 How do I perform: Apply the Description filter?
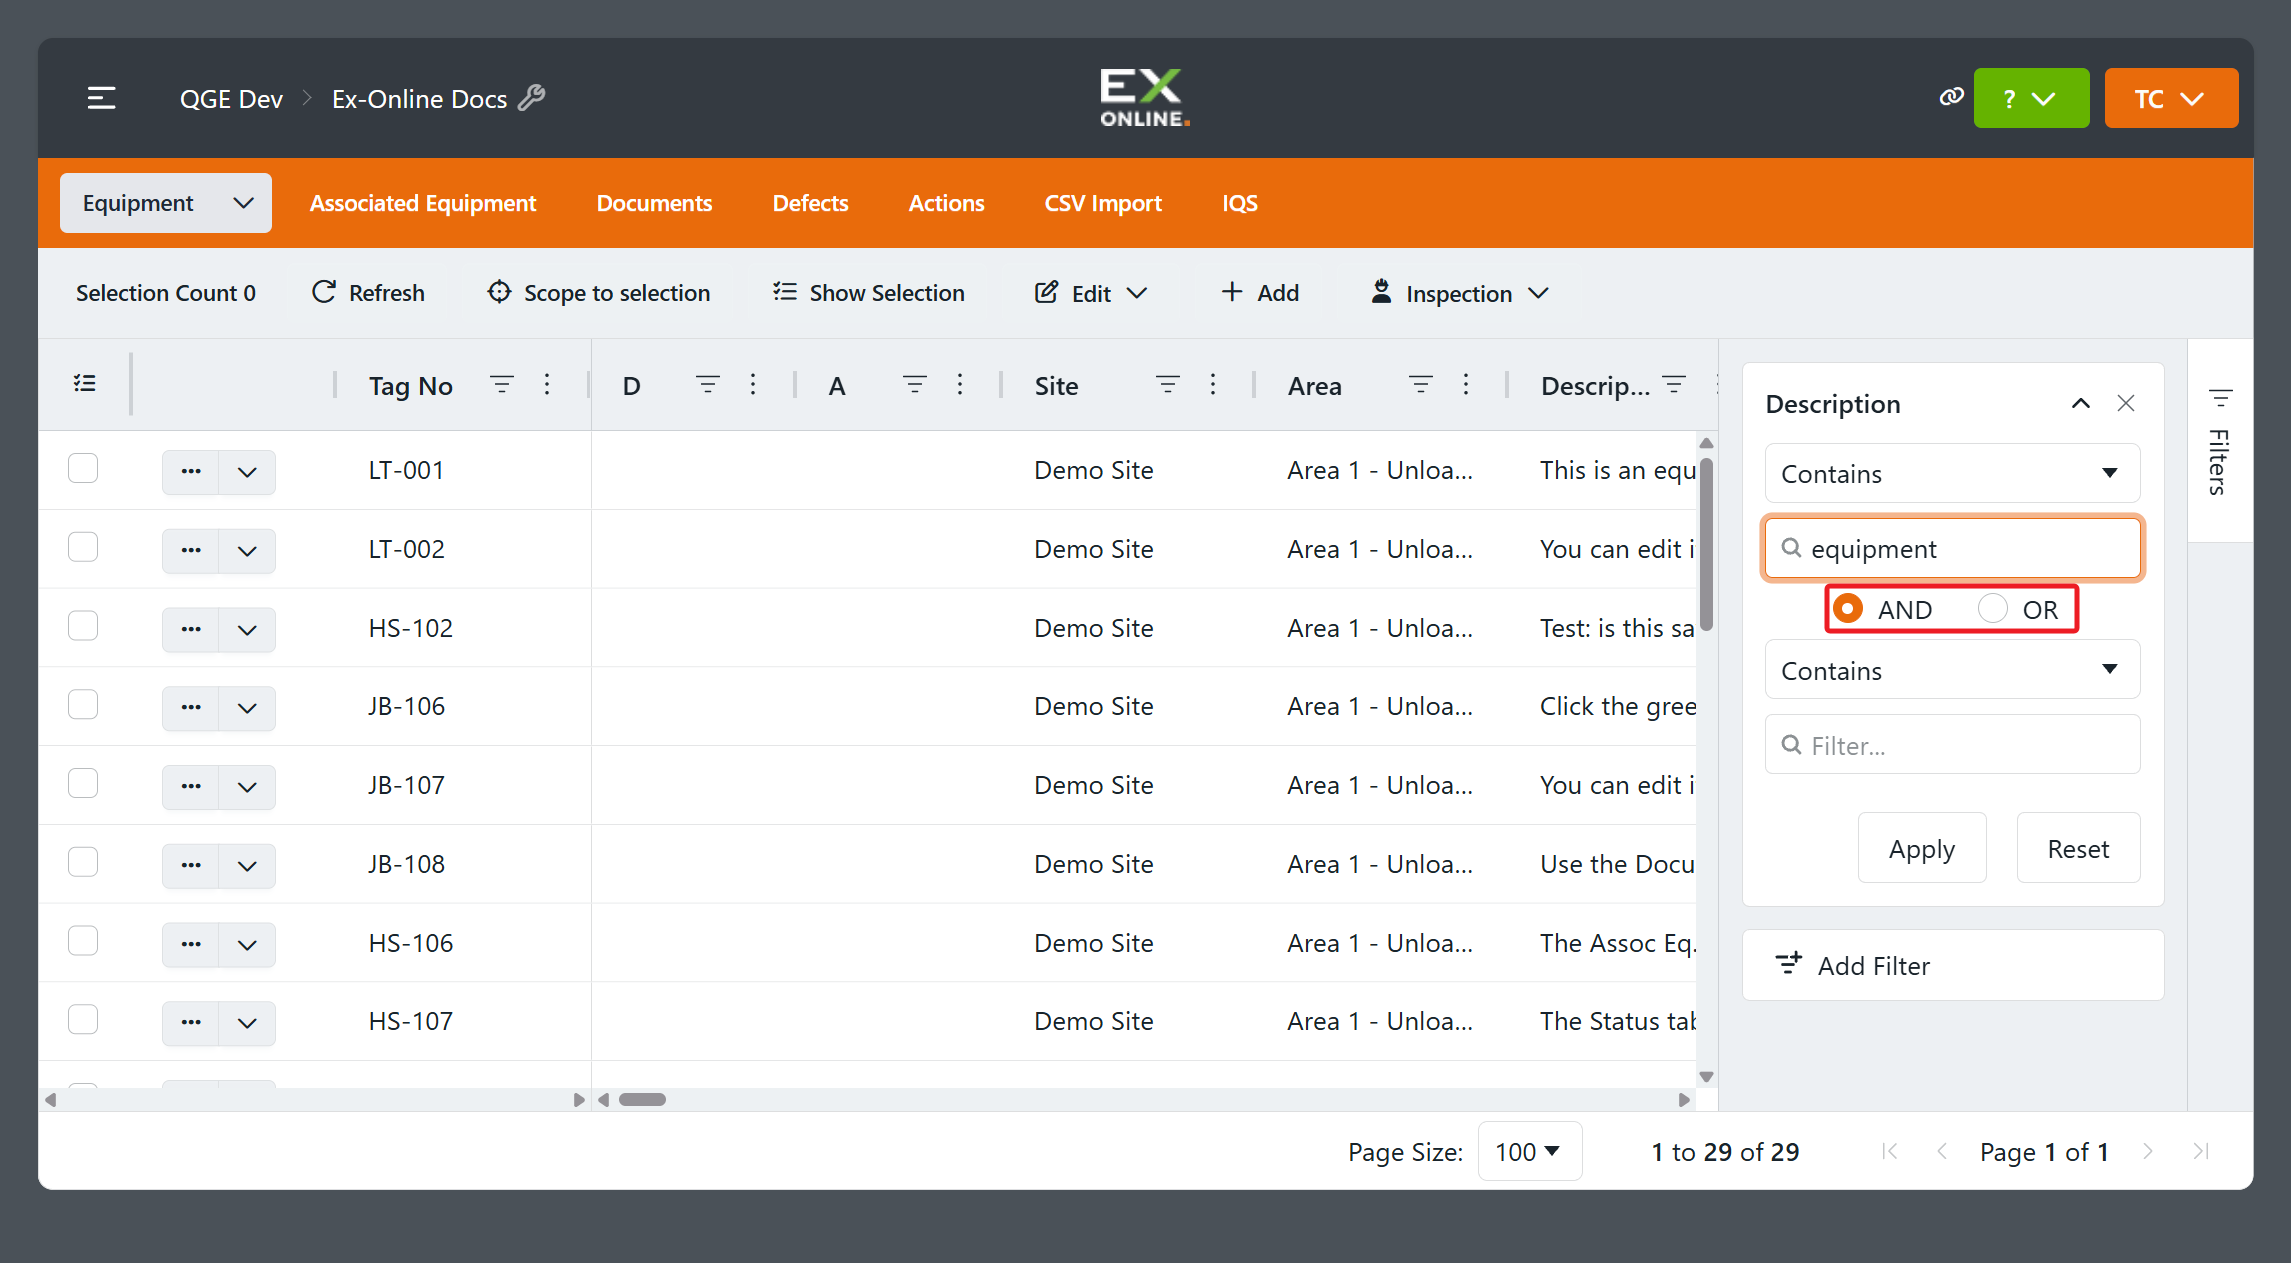click(1922, 848)
